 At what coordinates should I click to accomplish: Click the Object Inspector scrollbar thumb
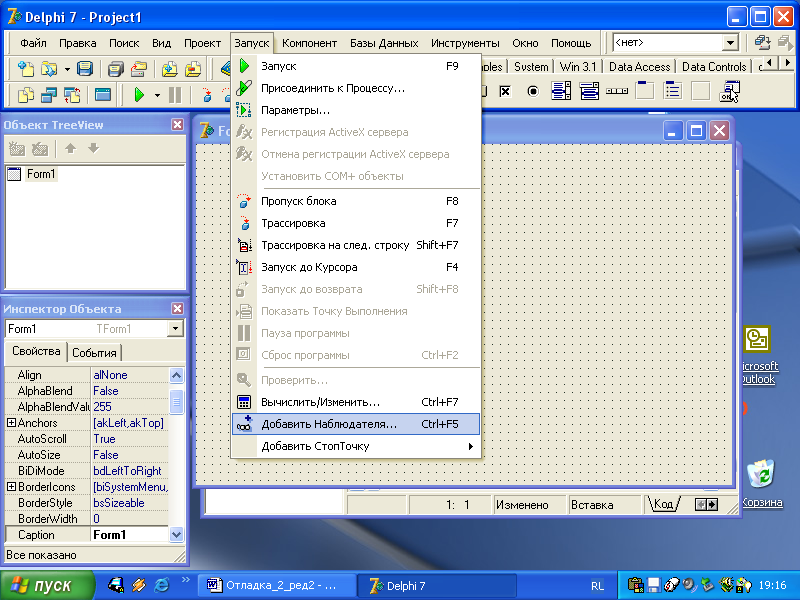pos(176,402)
